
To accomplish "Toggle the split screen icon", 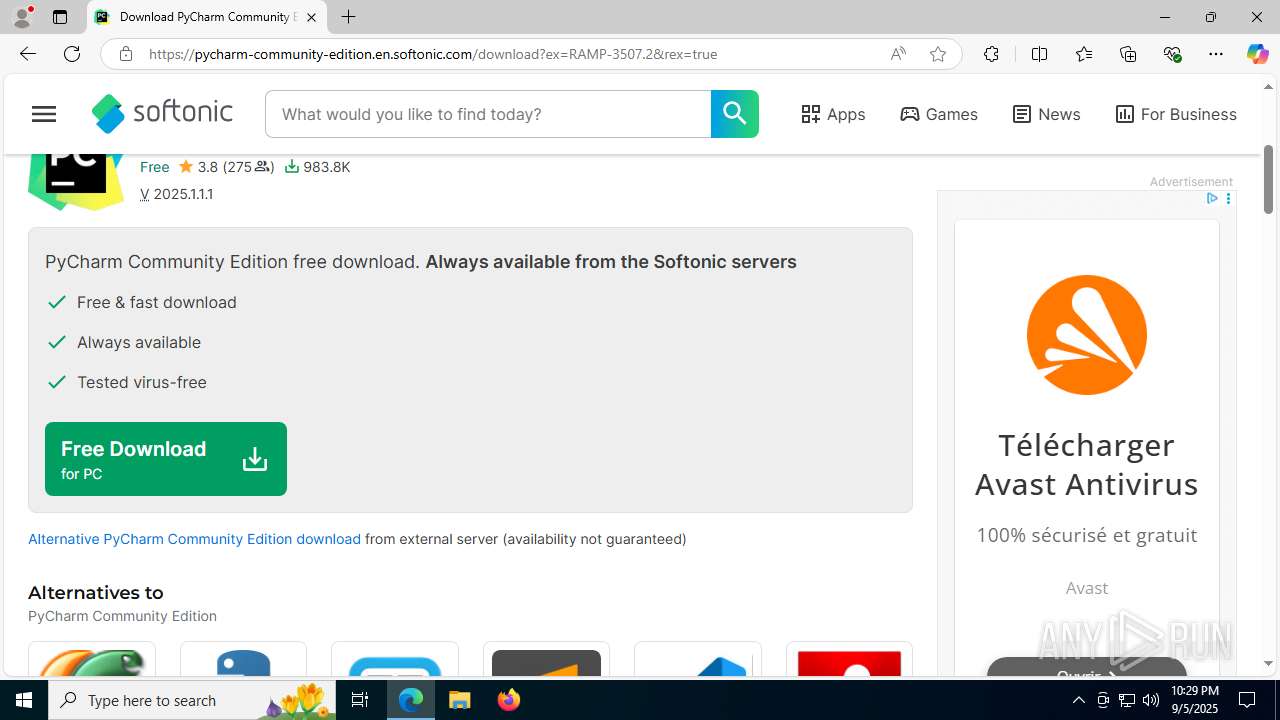I will click(x=1039, y=54).
